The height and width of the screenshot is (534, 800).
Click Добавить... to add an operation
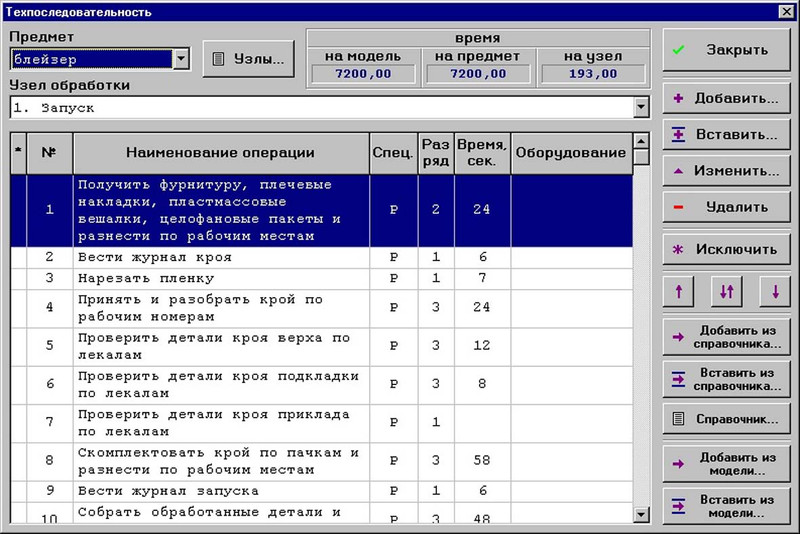(x=726, y=98)
